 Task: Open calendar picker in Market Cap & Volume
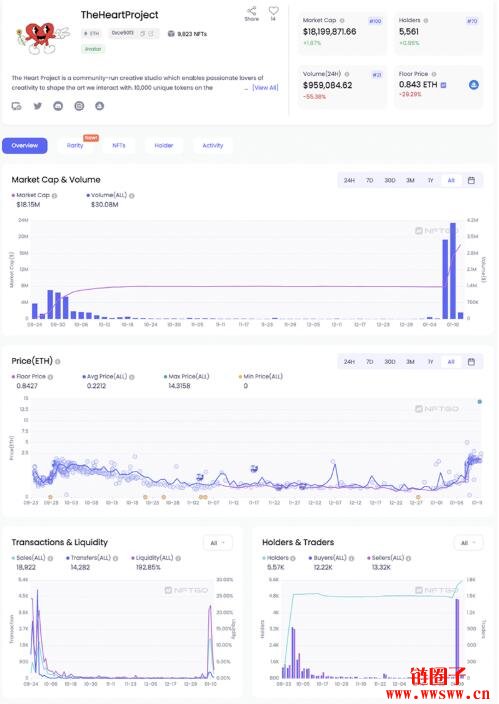pos(471,180)
